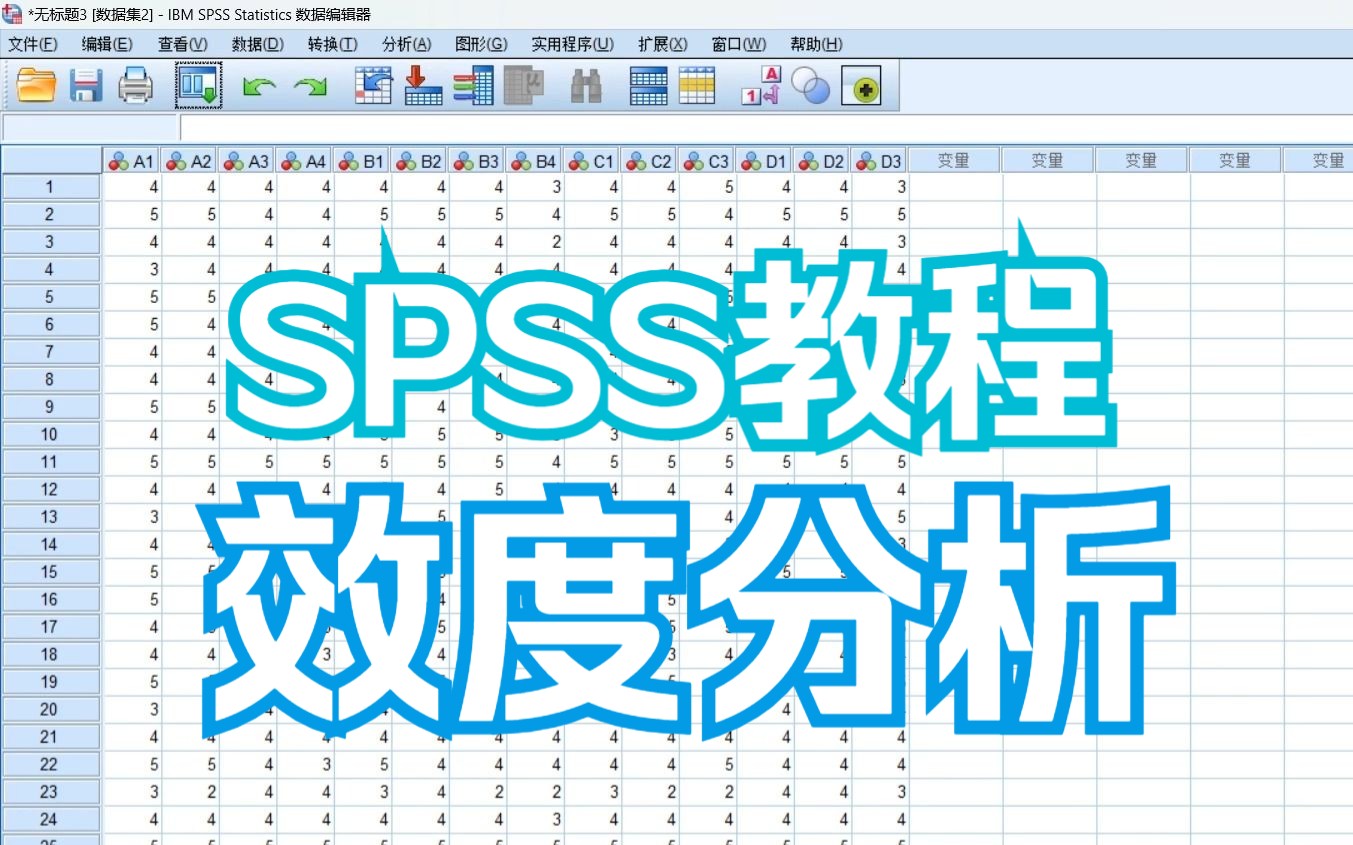The image size is (1353, 845).
Task: Open the Variables info icon
Action: [x=473, y=86]
